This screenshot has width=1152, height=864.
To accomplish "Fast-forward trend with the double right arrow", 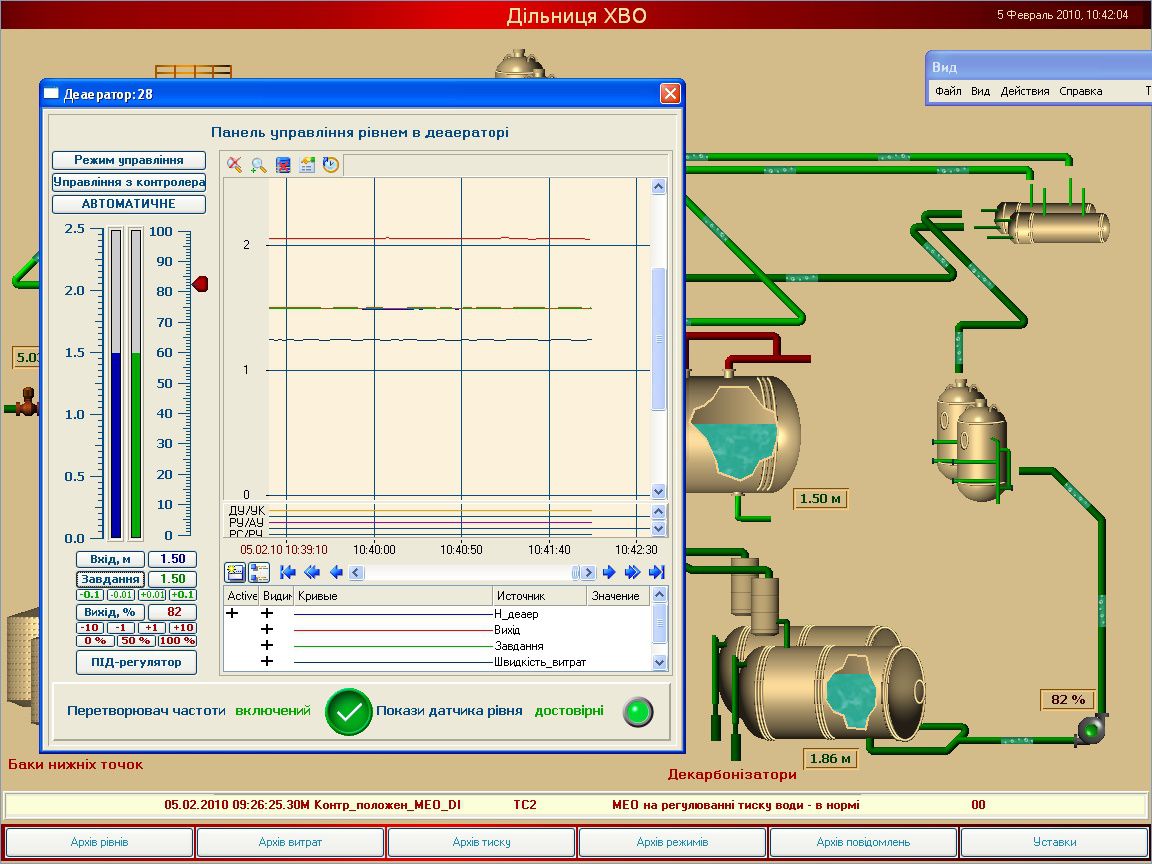I will tap(632, 573).
